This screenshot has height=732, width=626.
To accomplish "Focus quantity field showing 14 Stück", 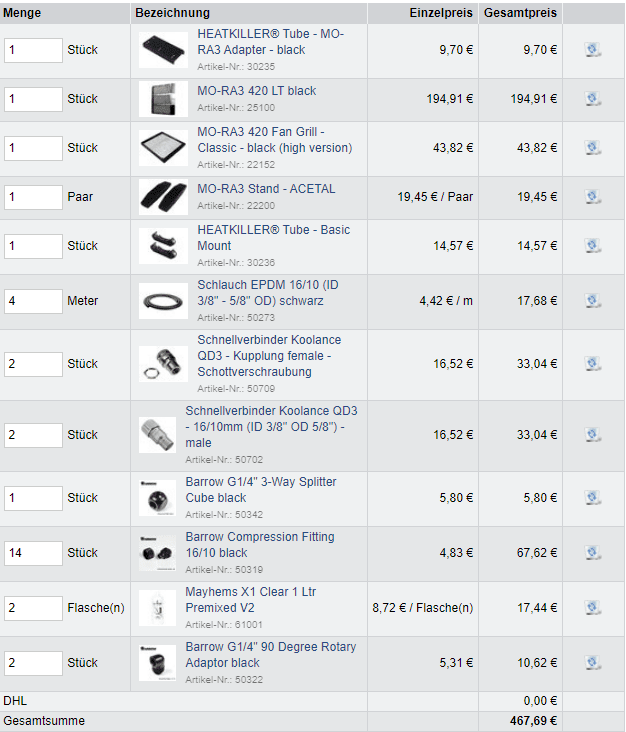I will tap(33, 554).
